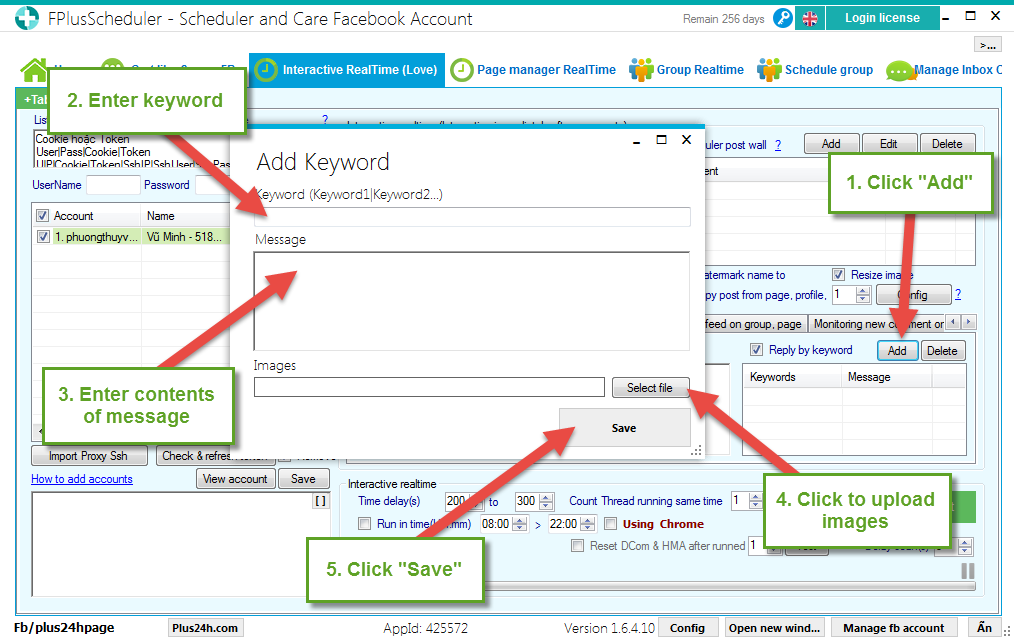The width and height of the screenshot is (1014, 640).
Task: Click the Open new window button
Action: pyautogui.click(x=775, y=628)
